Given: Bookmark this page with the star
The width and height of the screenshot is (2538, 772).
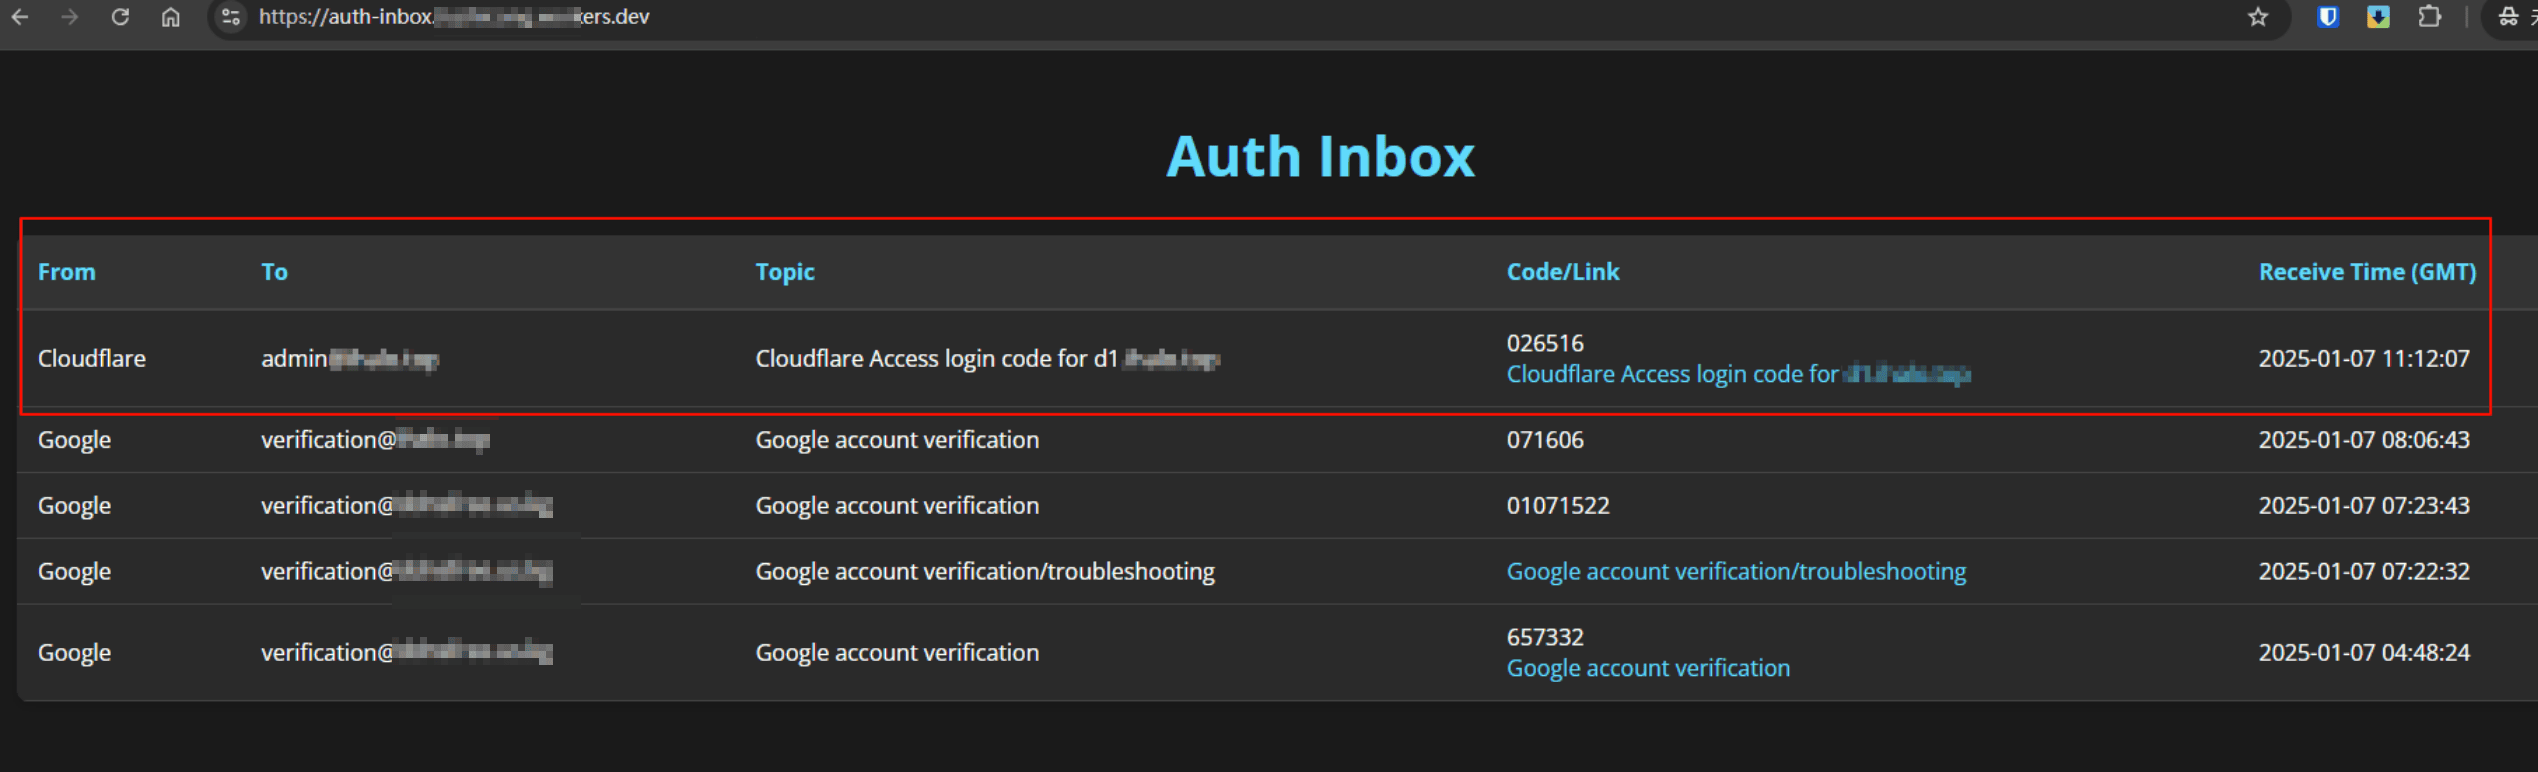Looking at the screenshot, I should [2258, 17].
